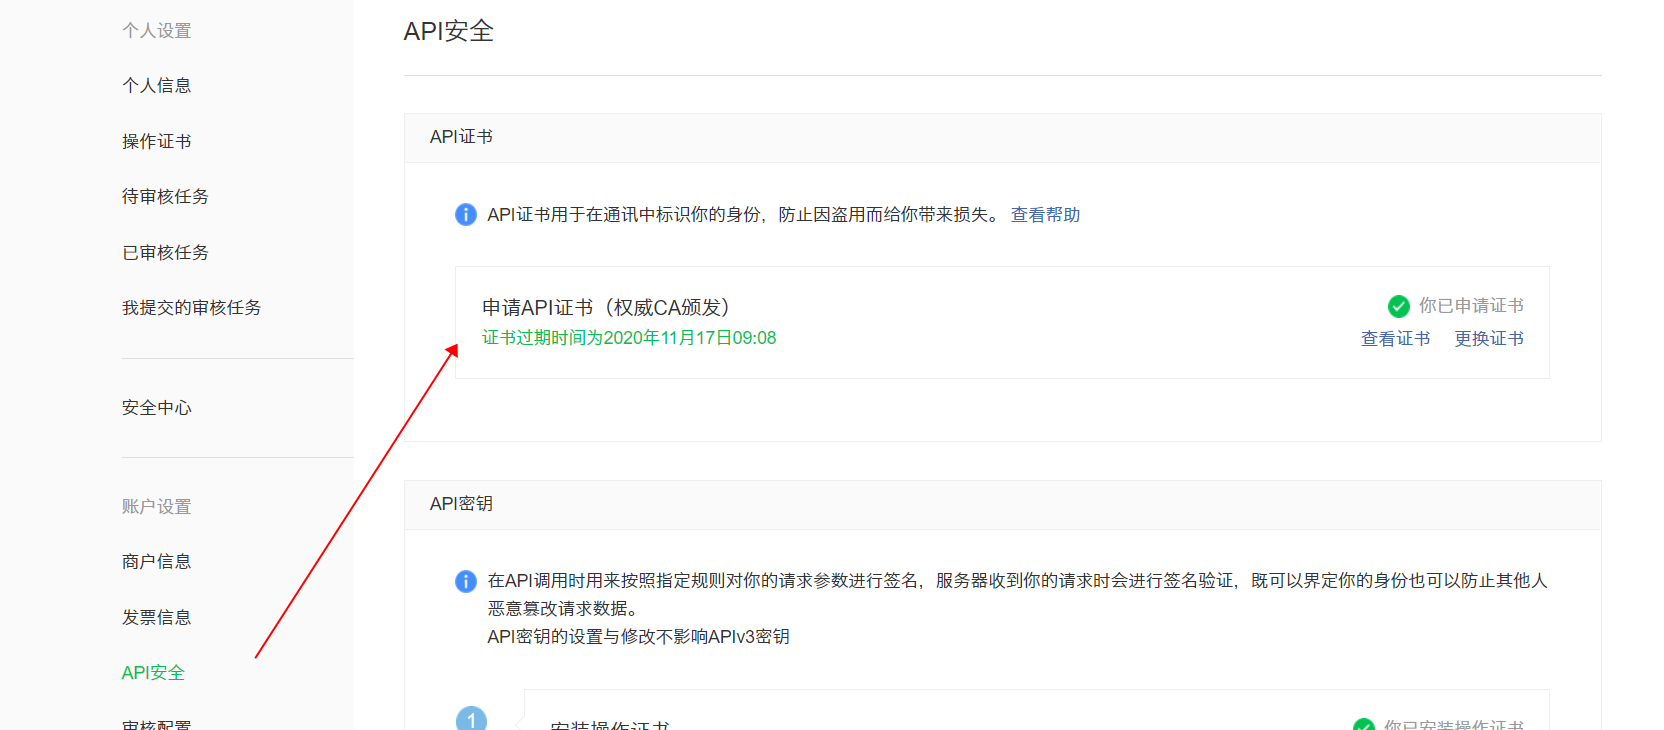This screenshot has width=1664, height=730.
Task: Open 商户信息 under 账户设置
Action: [157, 562]
